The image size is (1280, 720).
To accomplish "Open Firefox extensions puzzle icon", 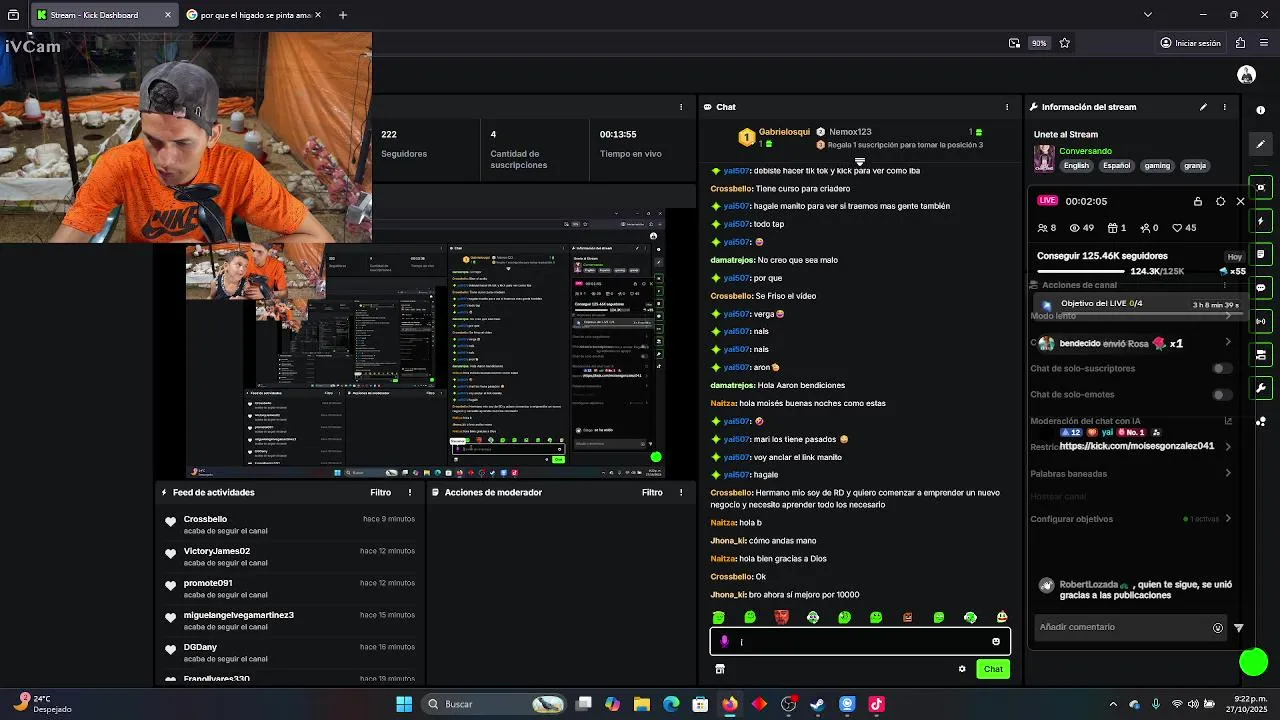I will point(1240,43).
